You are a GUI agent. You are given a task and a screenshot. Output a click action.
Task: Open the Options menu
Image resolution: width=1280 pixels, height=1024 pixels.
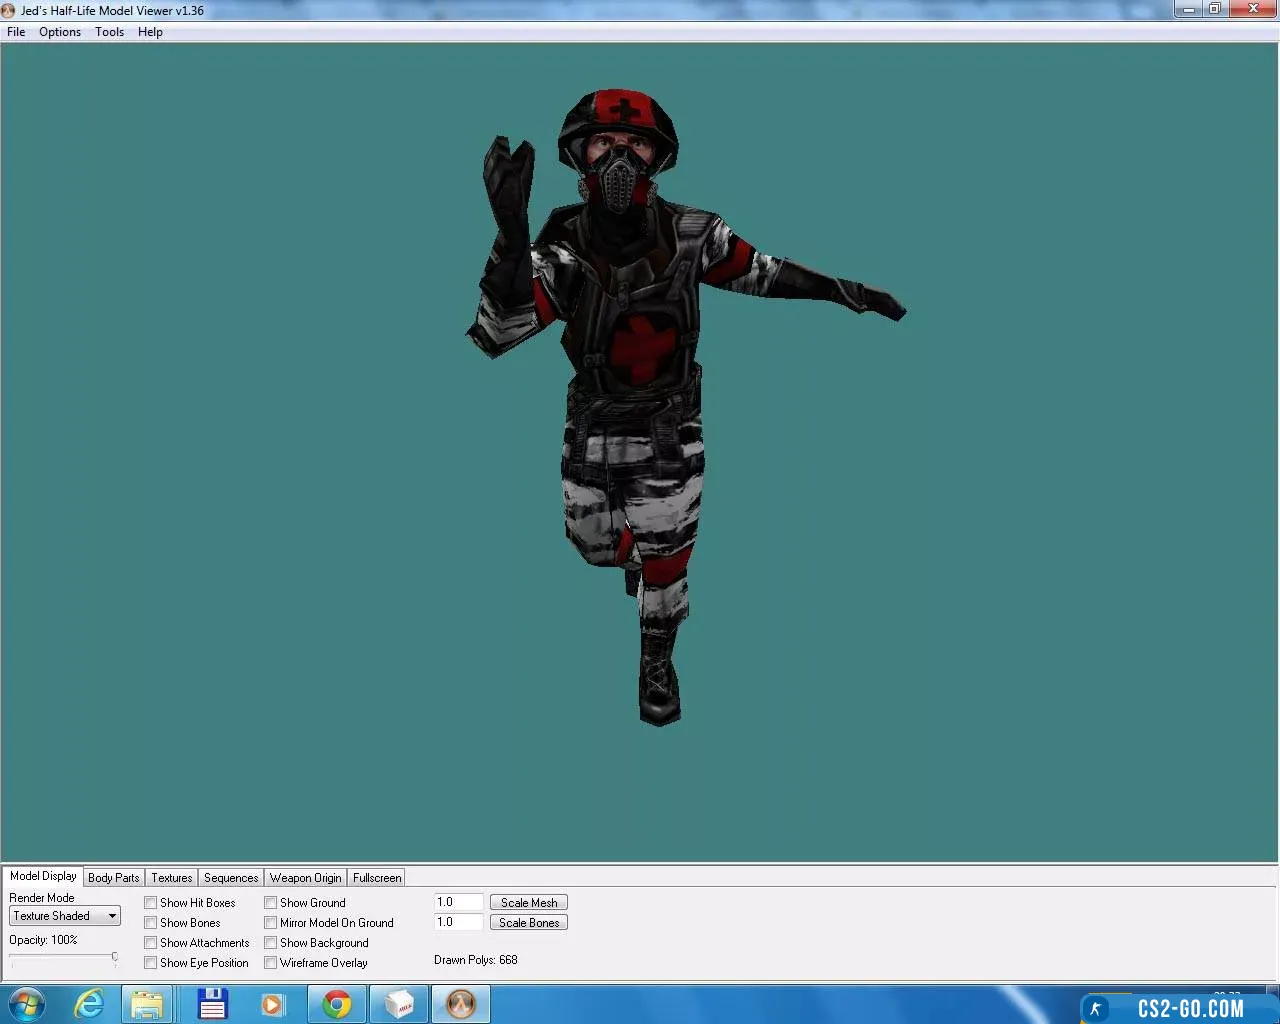[60, 32]
